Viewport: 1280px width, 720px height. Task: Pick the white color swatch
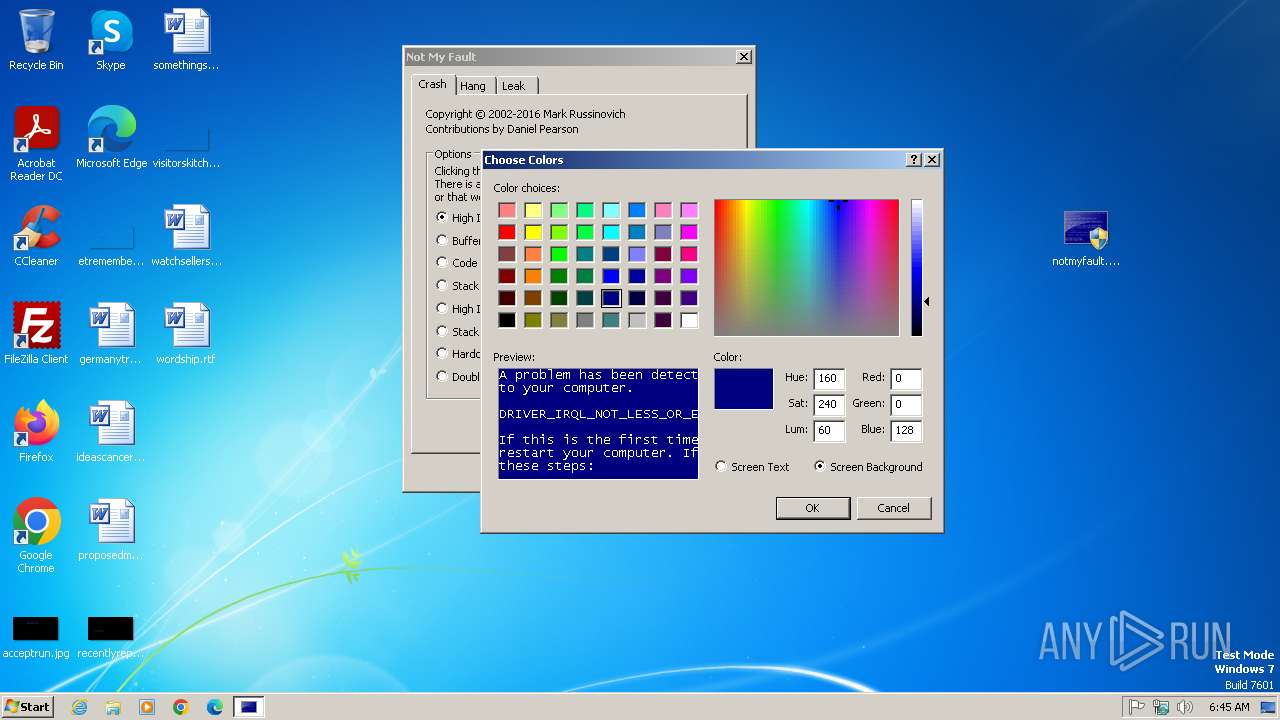689,320
